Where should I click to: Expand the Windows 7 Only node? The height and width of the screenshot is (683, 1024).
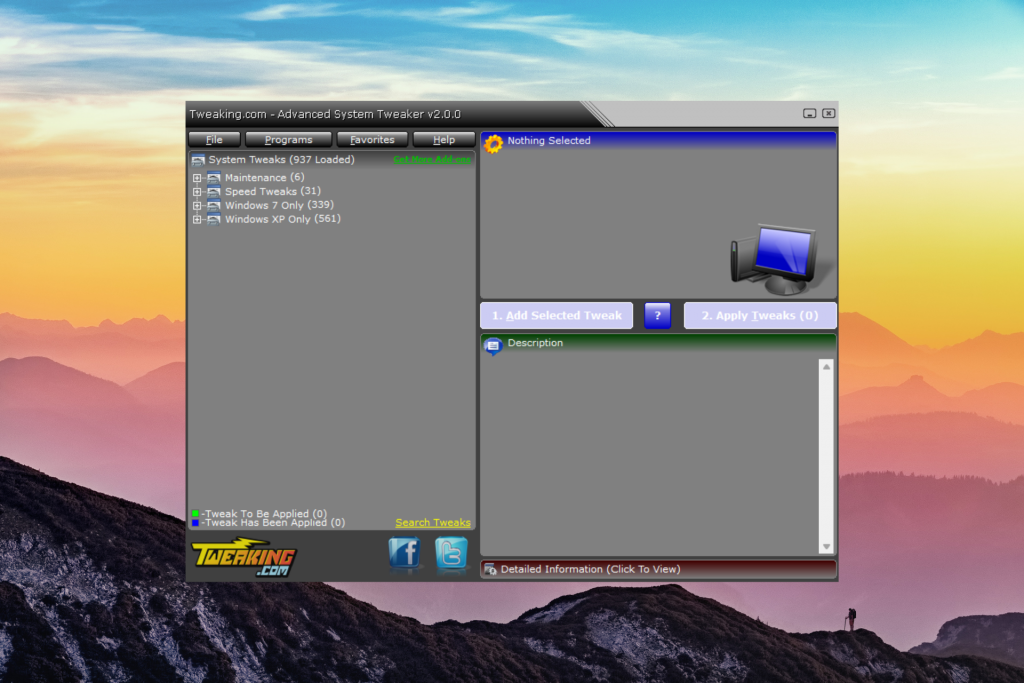(197, 206)
